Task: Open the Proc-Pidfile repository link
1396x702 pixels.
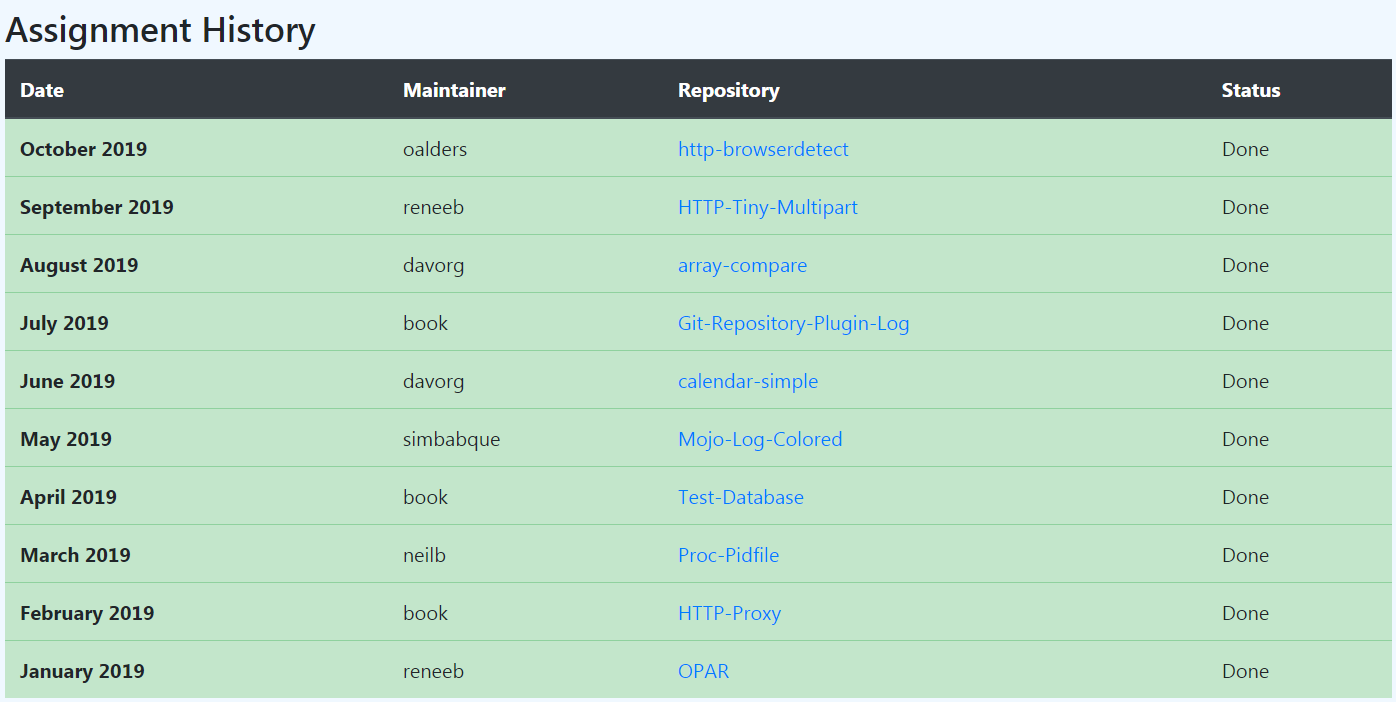Action: (729, 555)
